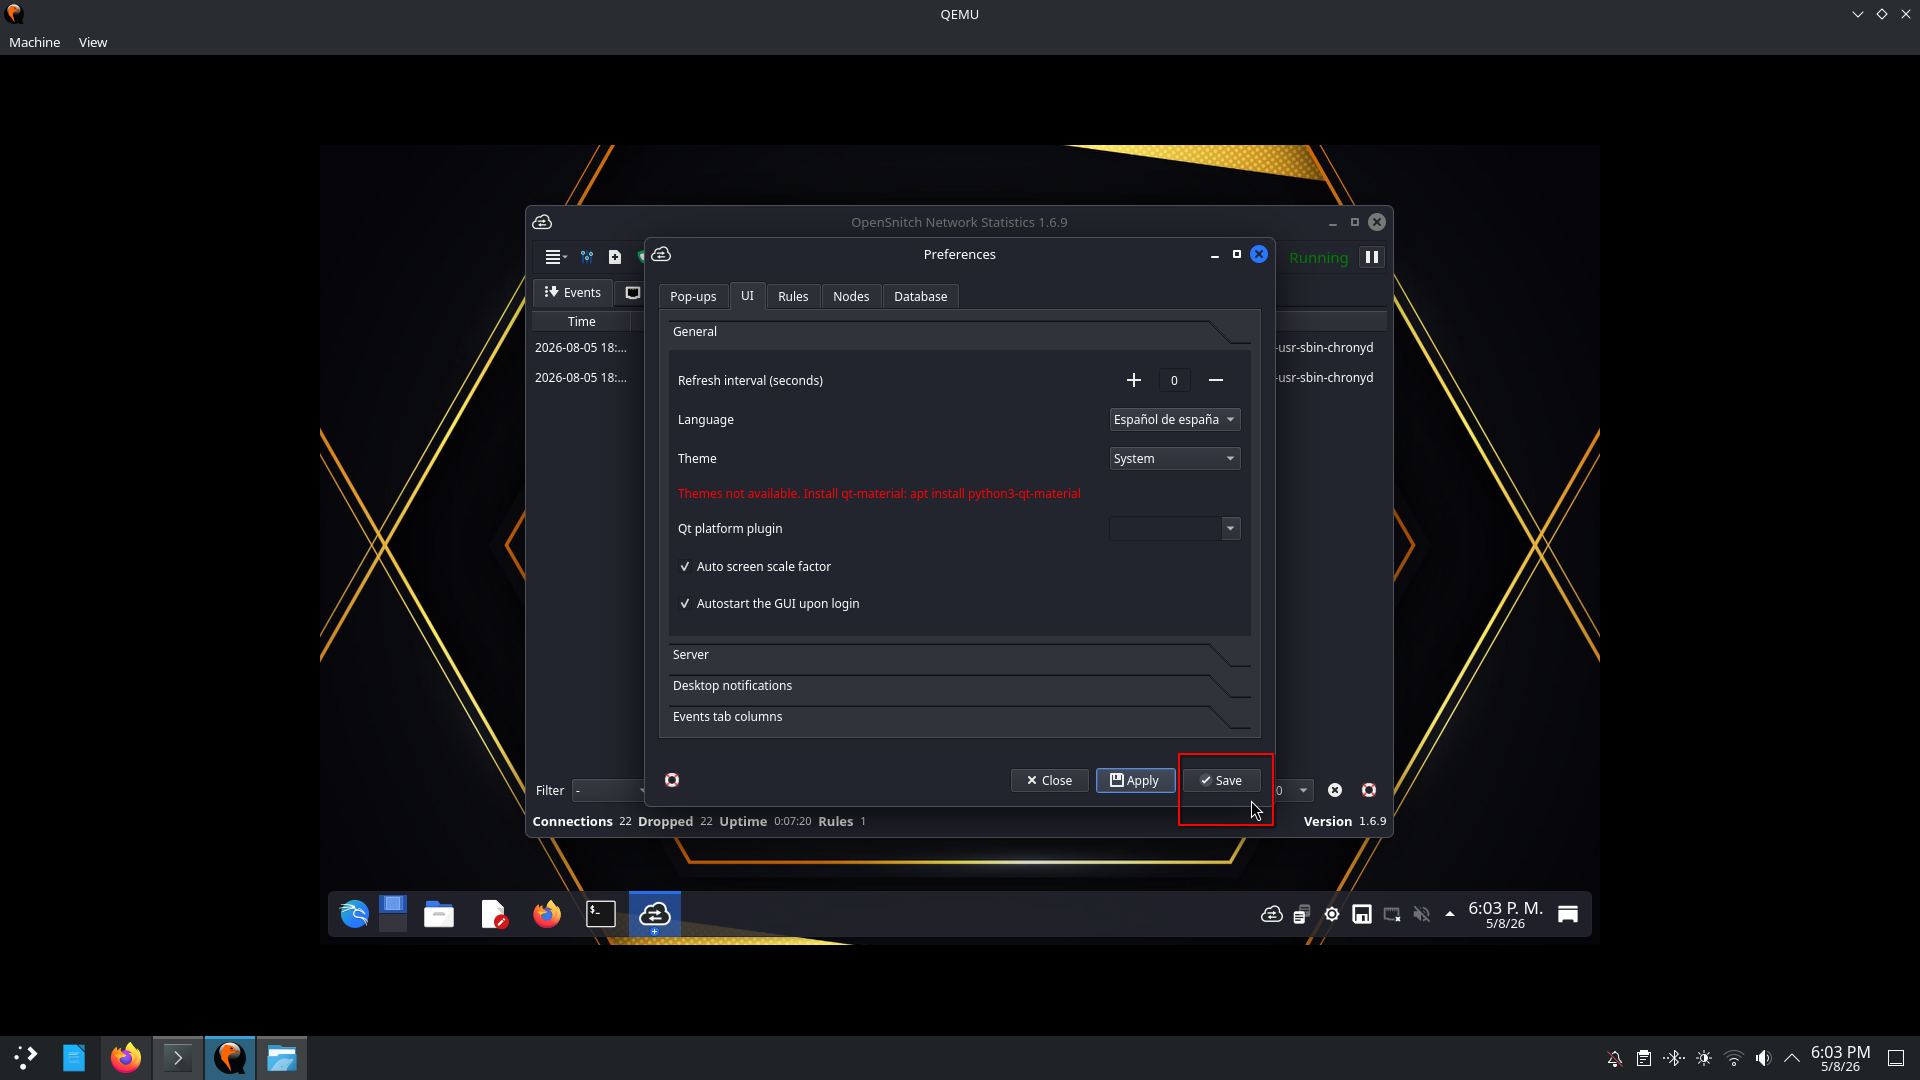This screenshot has width=1920, height=1080.
Task: Expand the Desktop notifications section
Action: coord(958,686)
